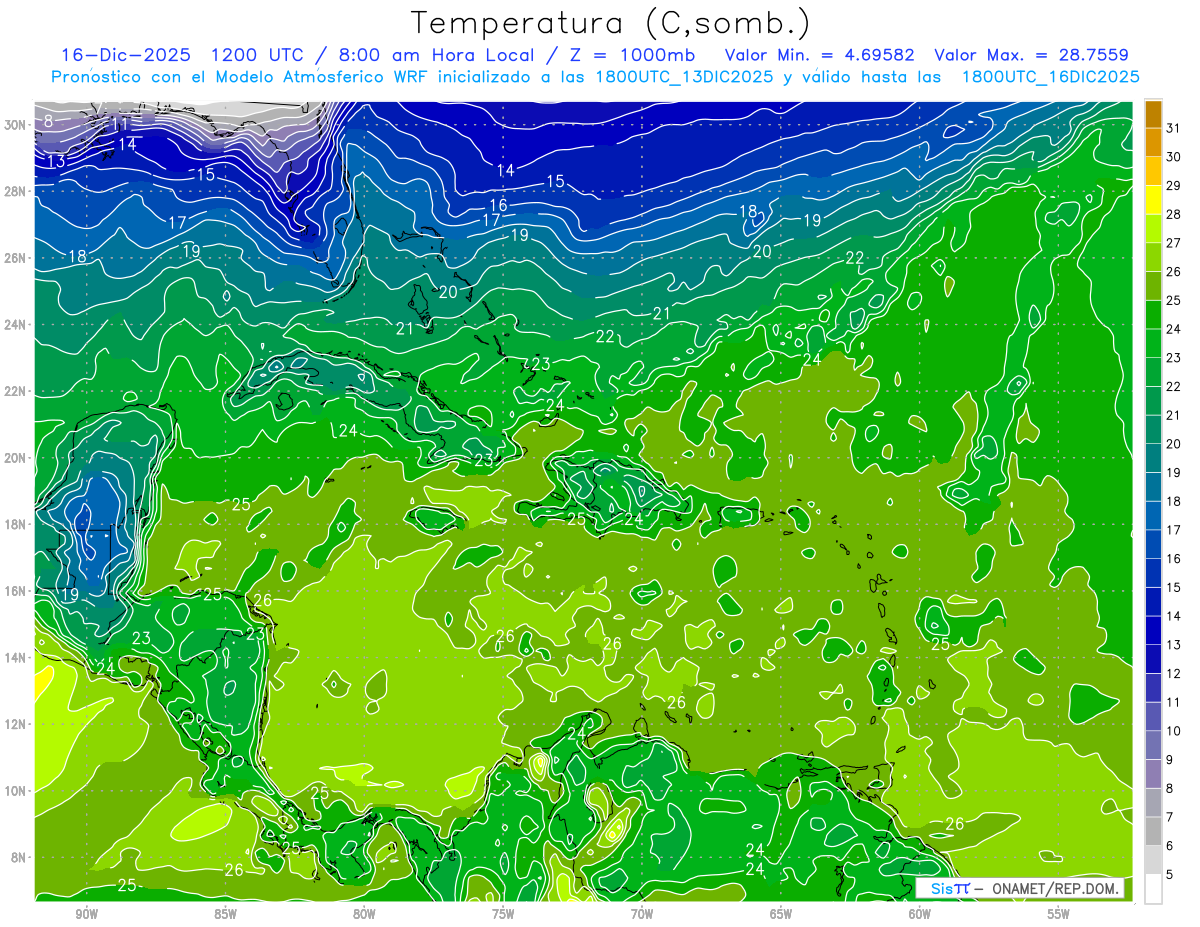
Task: Click the "30N" latitude axis label
Action: (x=15, y=125)
